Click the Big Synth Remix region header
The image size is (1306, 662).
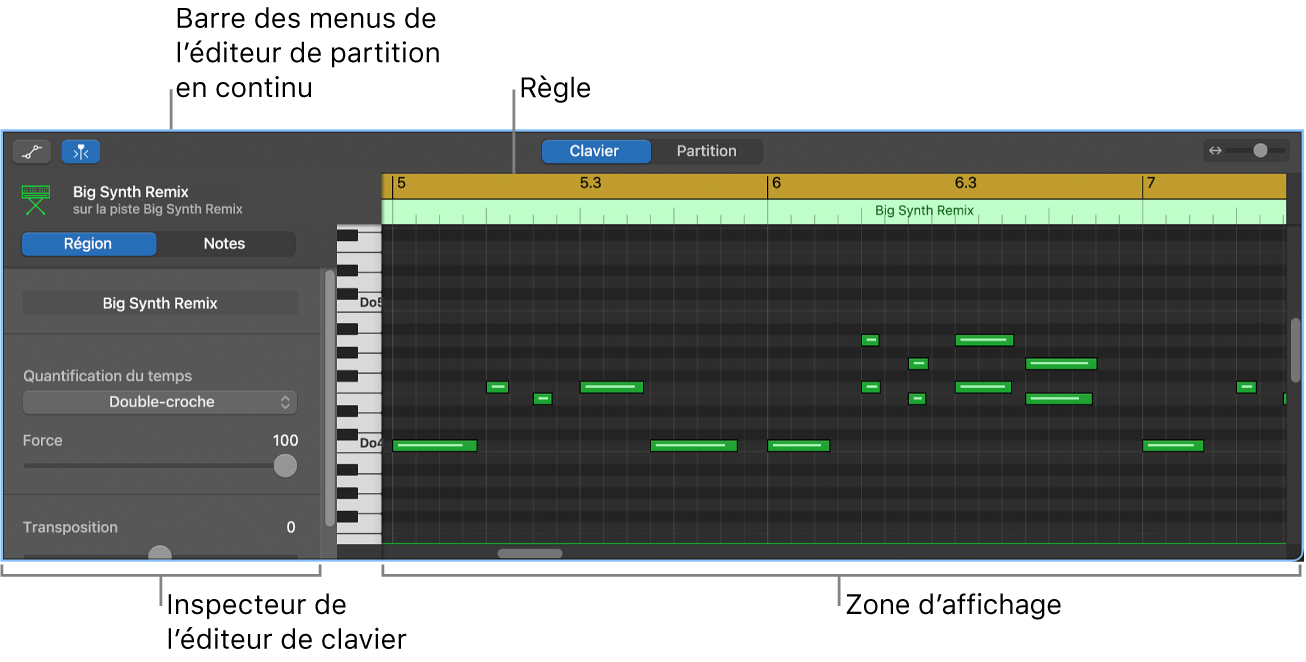coord(924,211)
